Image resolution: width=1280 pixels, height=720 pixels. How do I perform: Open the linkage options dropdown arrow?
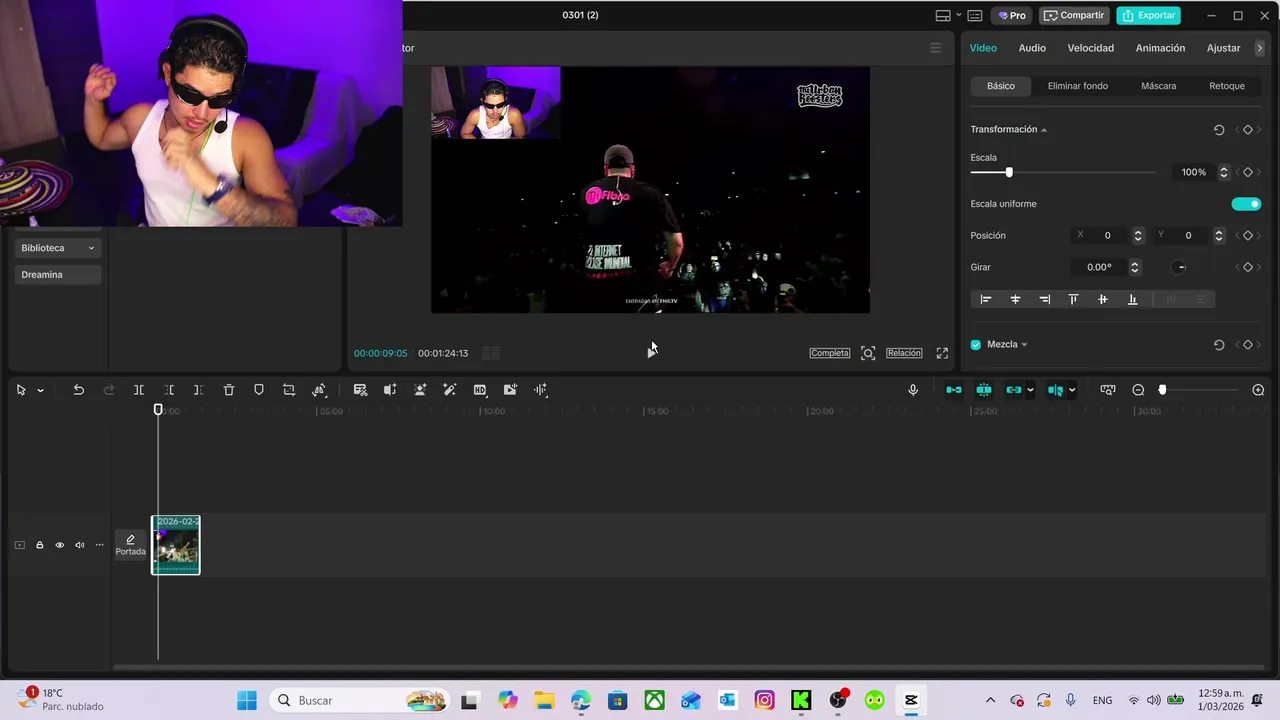coord(1030,390)
